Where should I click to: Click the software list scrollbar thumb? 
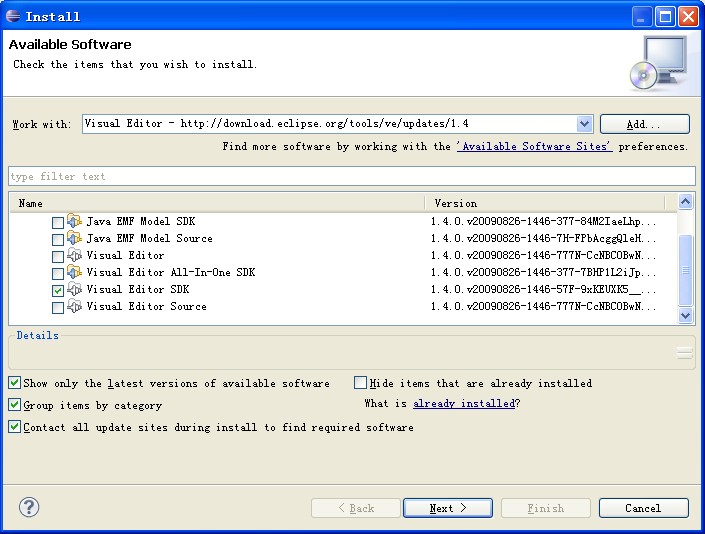pos(685,270)
